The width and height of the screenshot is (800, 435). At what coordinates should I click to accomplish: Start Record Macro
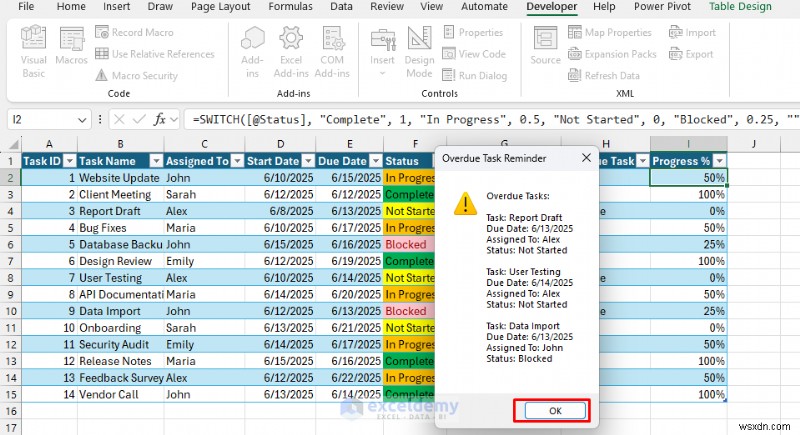pyautogui.click(x=134, y=32)
